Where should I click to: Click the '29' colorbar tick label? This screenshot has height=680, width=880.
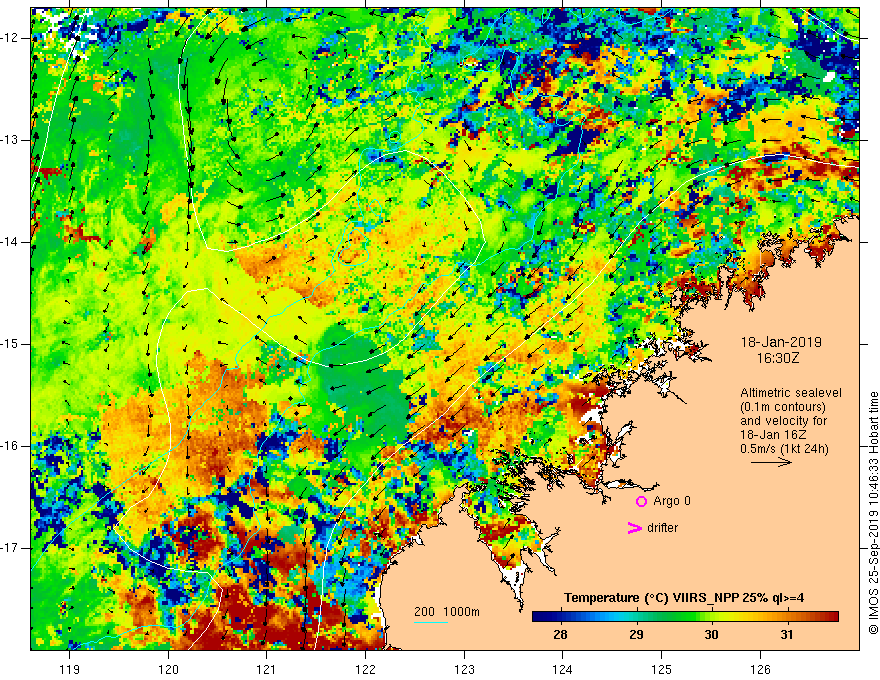pos(636,635)
